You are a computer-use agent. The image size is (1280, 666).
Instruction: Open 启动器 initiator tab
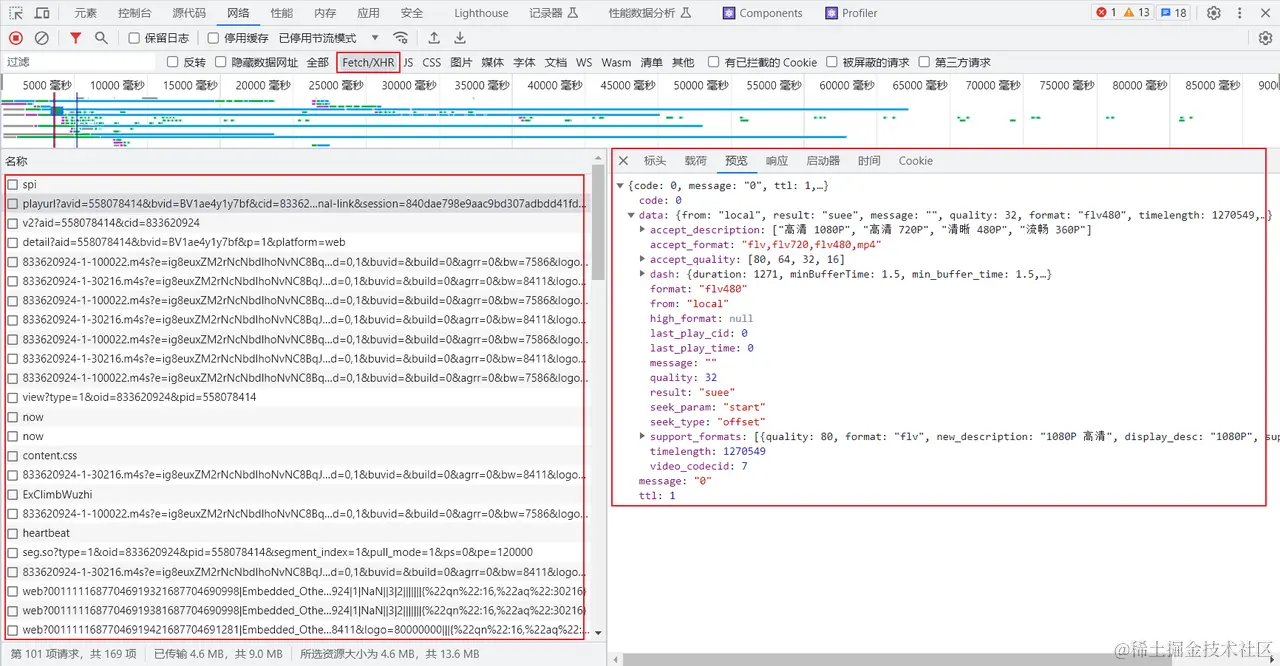[823, 161]
